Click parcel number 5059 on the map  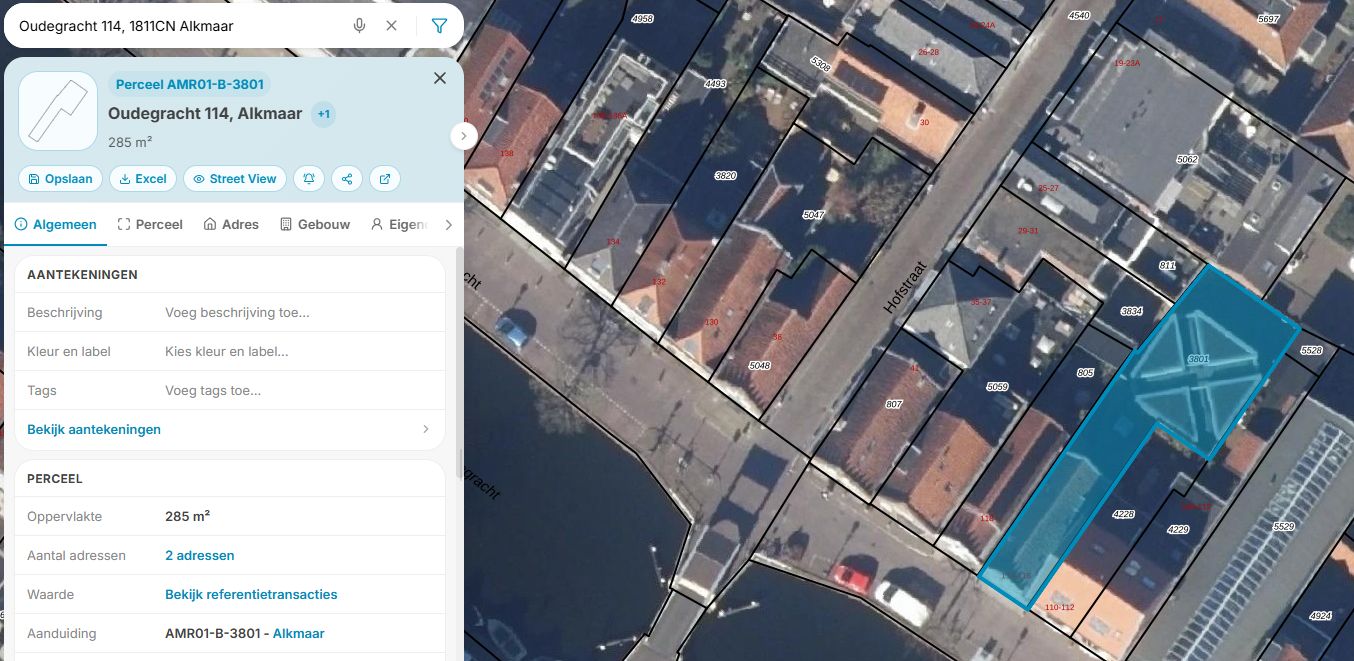[997, 386]
